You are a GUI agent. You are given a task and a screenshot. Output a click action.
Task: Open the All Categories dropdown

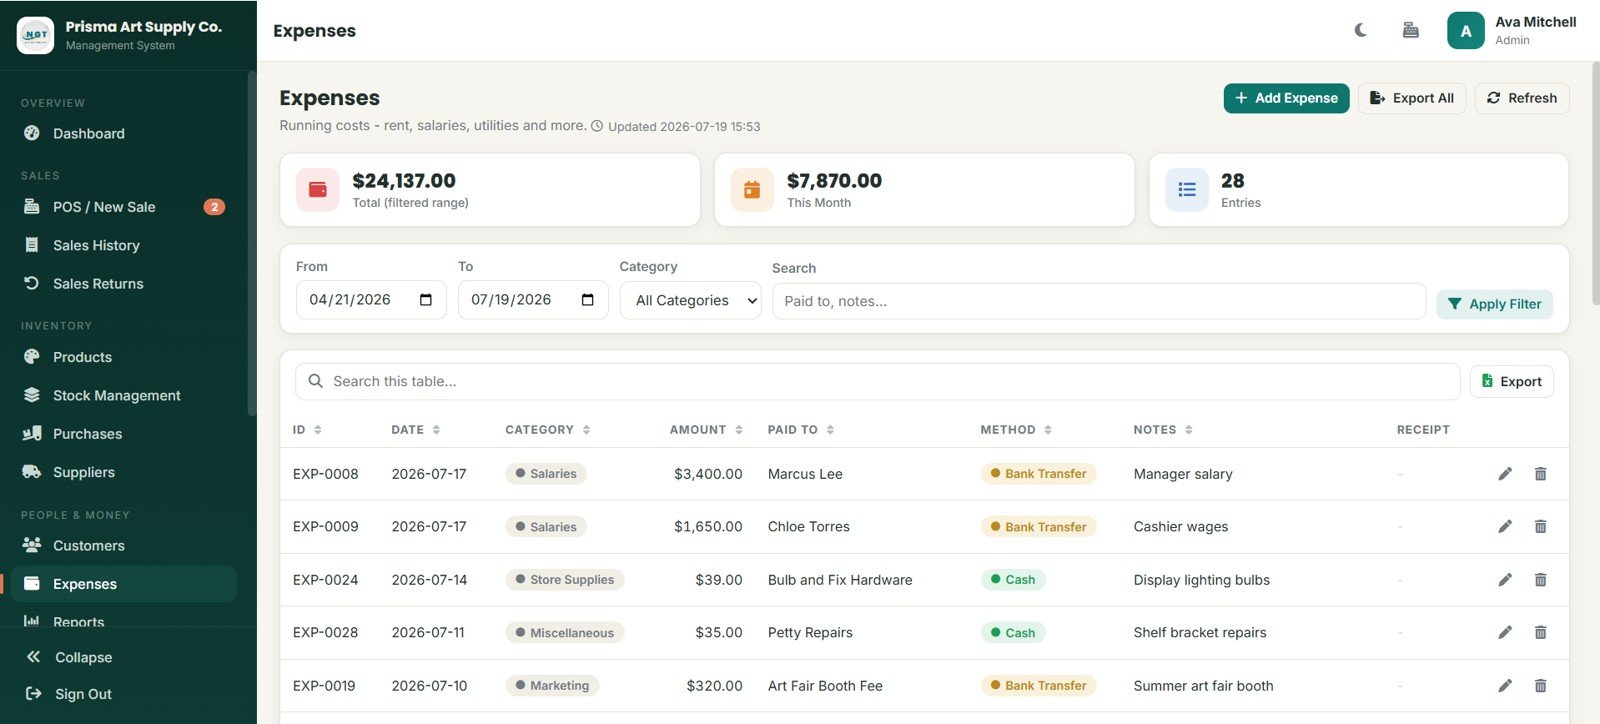[x=691, y=300]
